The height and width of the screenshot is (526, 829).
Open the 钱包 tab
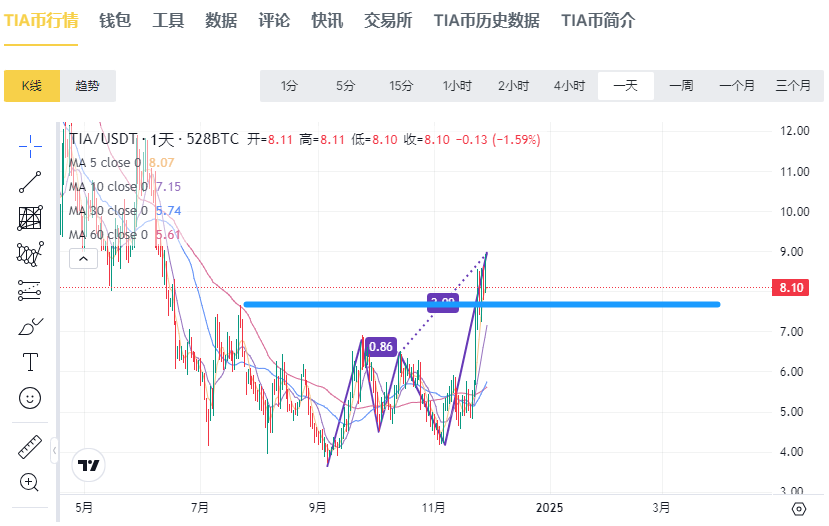(x=115, y=21)
